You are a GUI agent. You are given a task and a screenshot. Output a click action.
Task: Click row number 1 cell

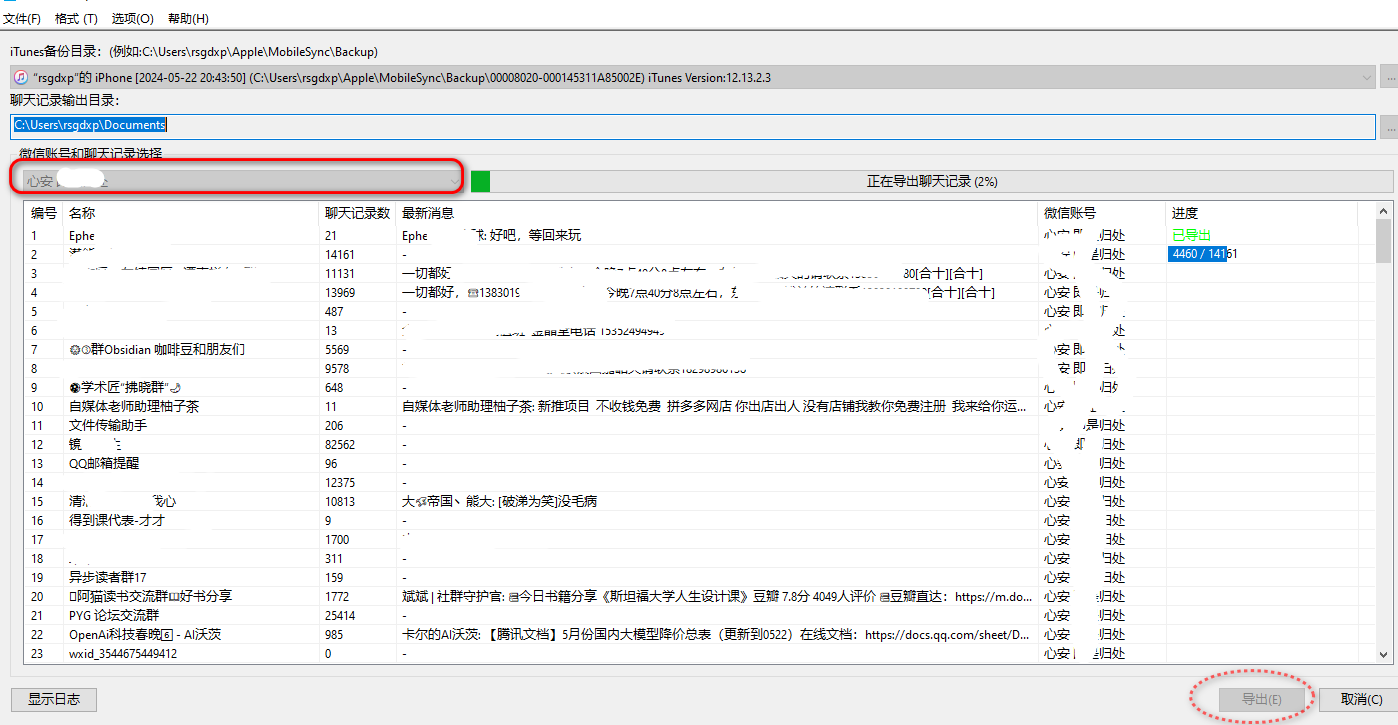click(34, 235)
